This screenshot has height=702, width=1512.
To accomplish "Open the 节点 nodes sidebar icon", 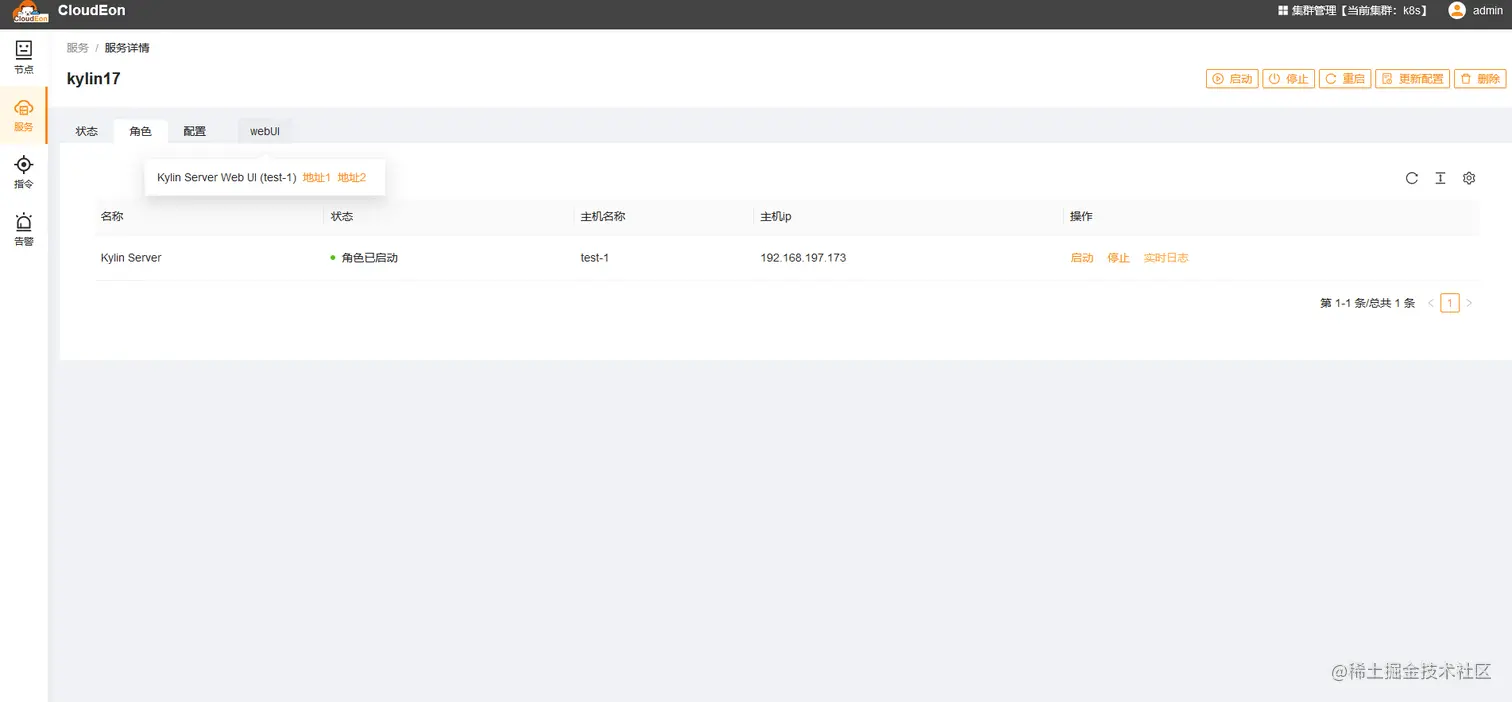I will pos(24,57).
